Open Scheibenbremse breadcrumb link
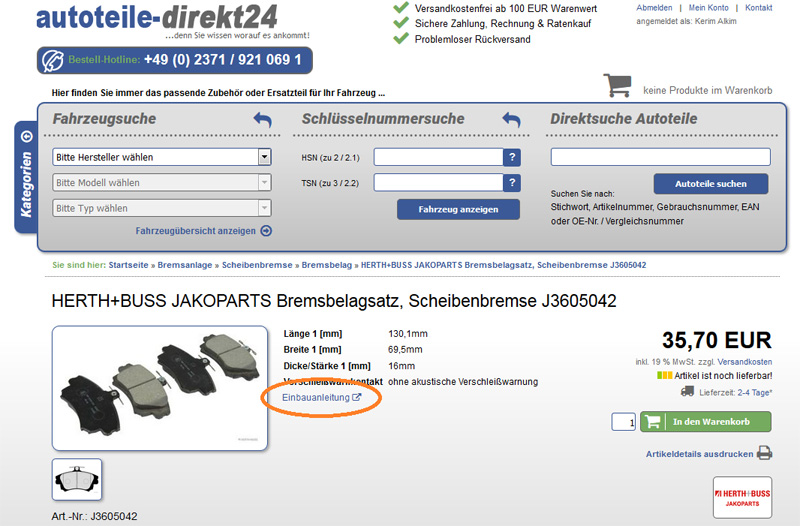 (257, 265)
